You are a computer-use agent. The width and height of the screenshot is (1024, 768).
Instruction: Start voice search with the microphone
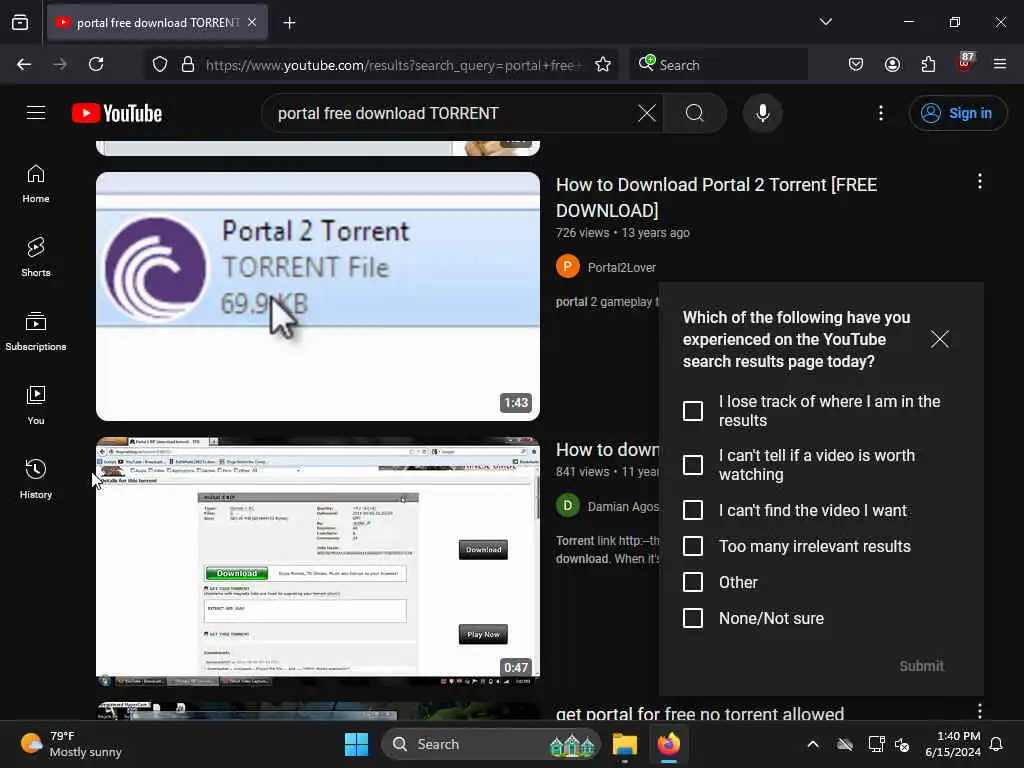pos(762,113)
